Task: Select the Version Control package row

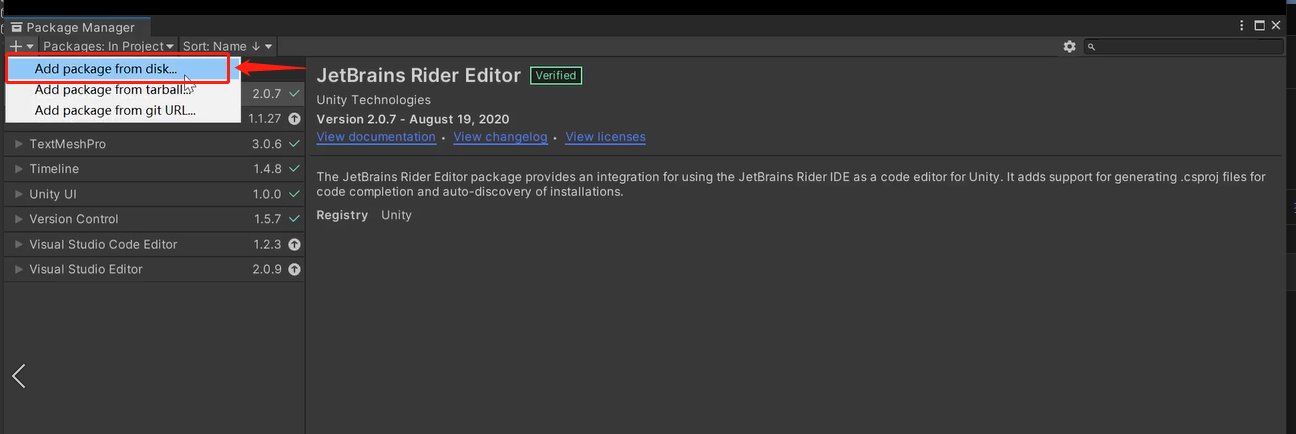Action: pos(154,219)
